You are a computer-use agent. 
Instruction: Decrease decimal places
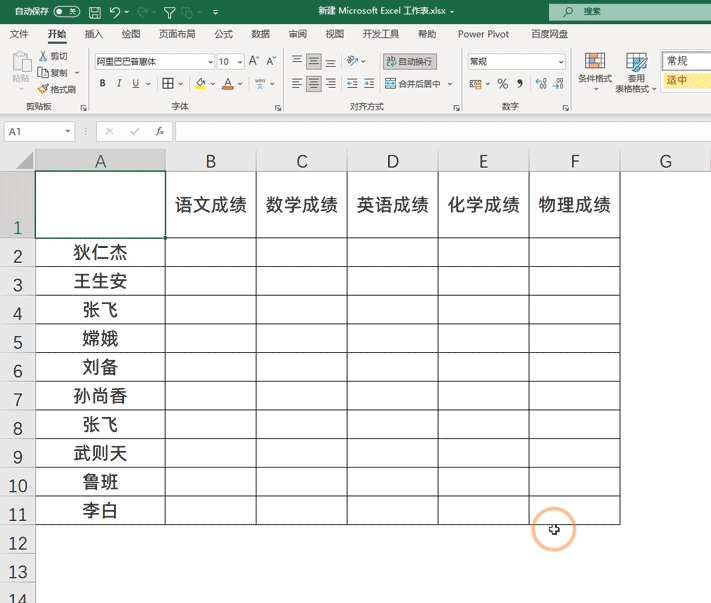click(558, 83)
